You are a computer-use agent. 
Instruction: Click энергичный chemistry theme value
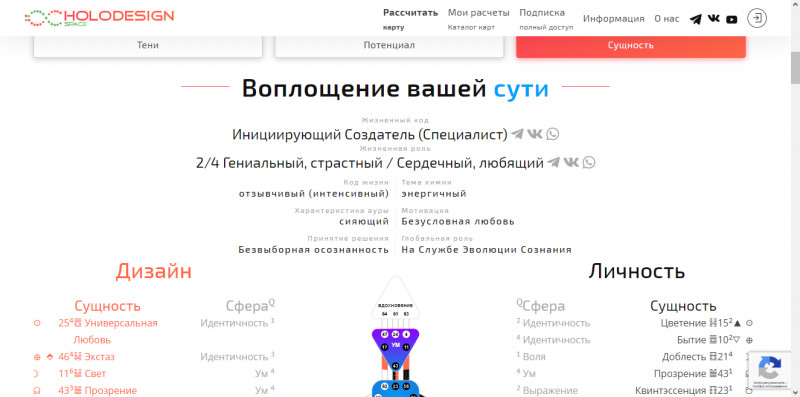(x=434, y=194)
